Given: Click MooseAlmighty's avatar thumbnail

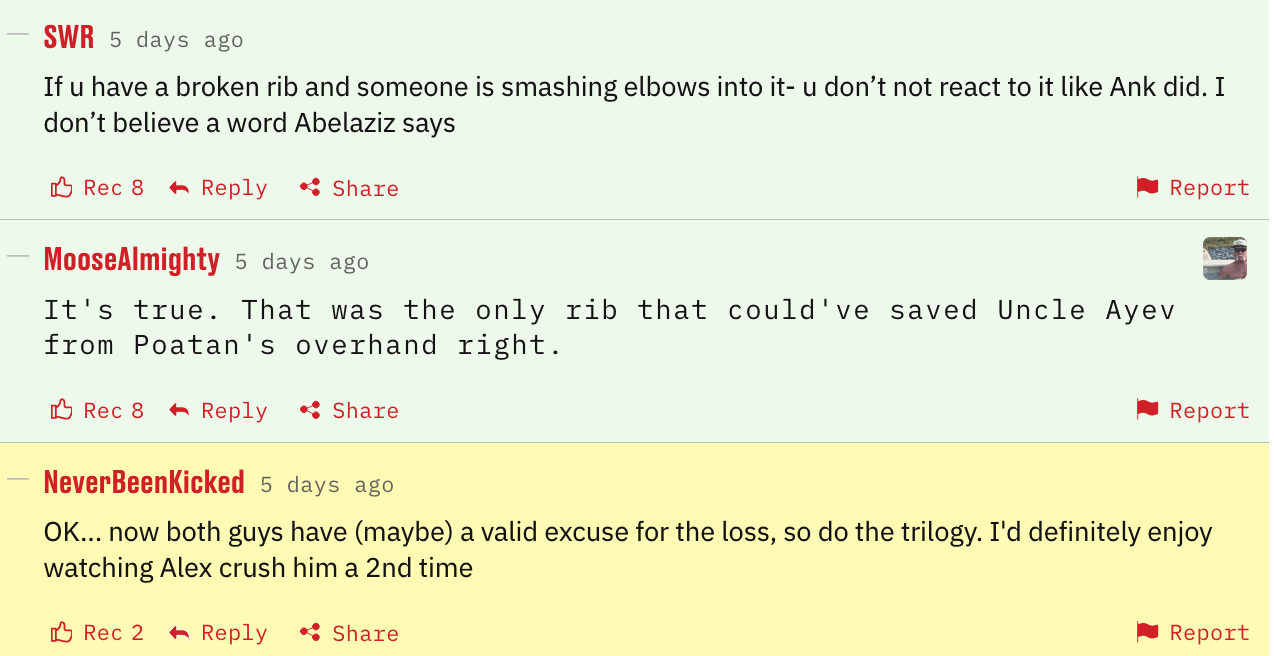Looking at the screenshot, I should click(1224, 259).
